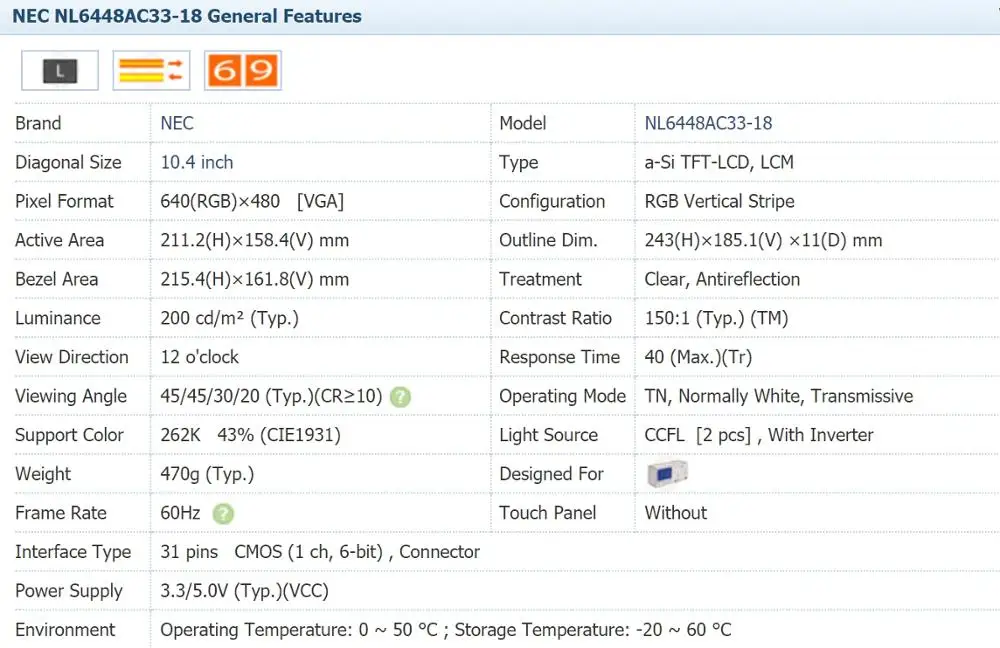Select the 'CCFL [2 pcs] , With Inverter' value

[759, 435]
